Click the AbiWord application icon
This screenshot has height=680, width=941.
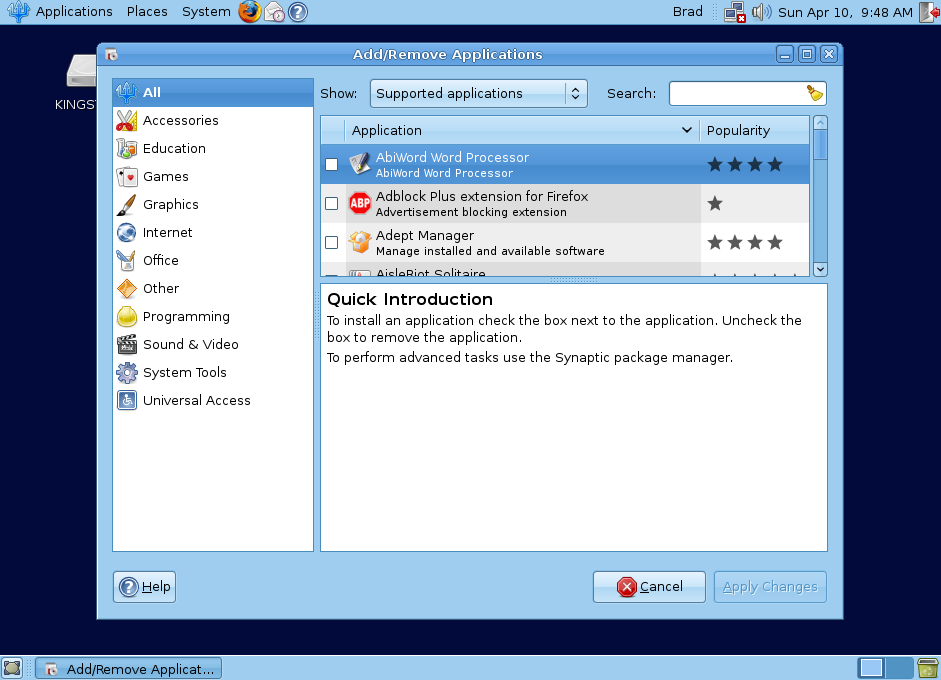click(359, 164)
